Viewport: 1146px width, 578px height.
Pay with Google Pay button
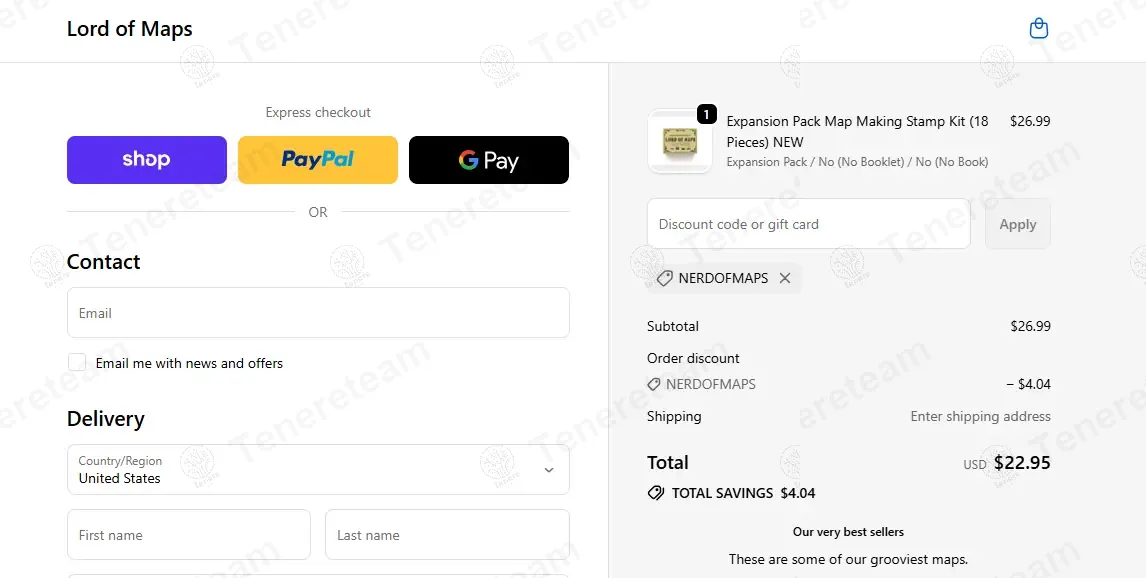point(489,160)
